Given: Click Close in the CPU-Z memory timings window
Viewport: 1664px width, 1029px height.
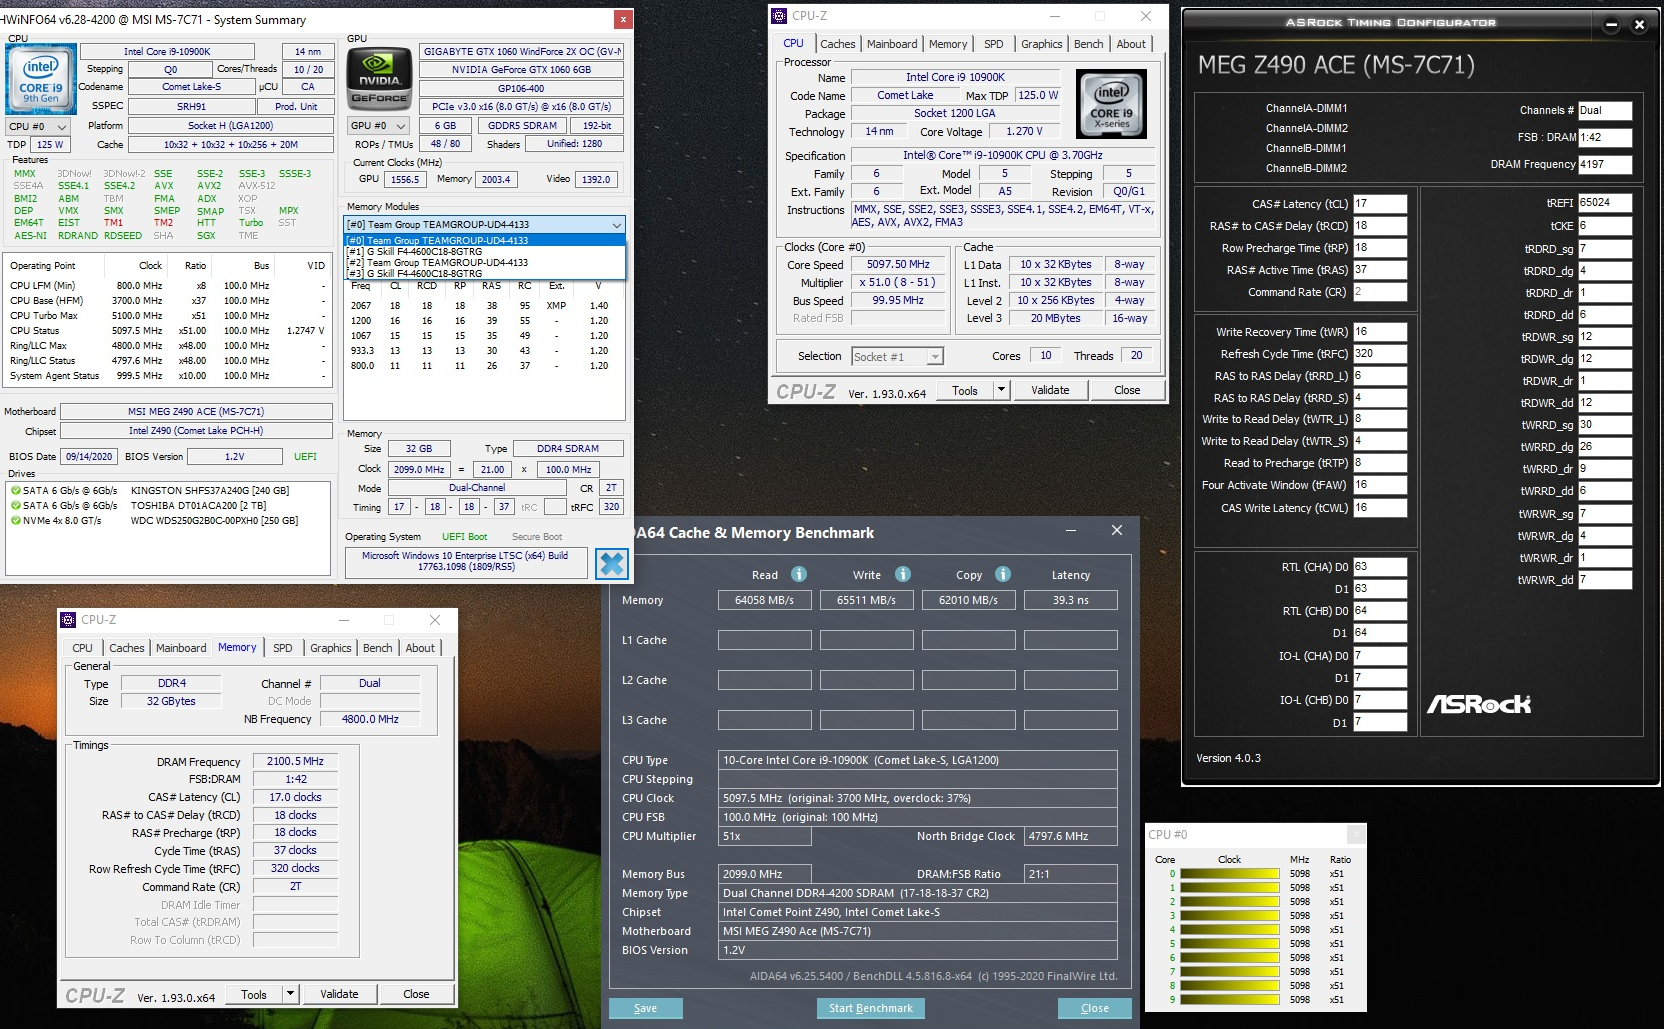Looking at the screenshot, I should [x=416, y=995].
